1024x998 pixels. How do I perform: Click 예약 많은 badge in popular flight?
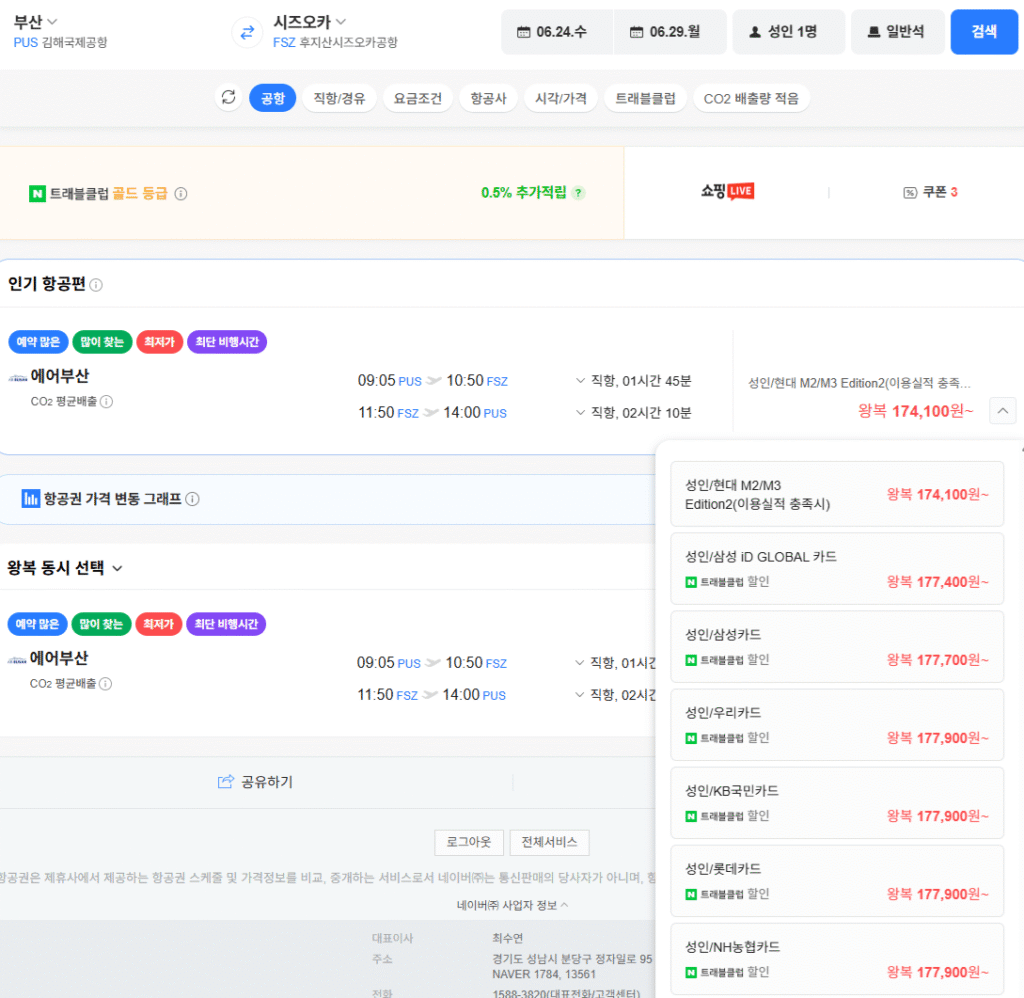click(x=38, y=342)
